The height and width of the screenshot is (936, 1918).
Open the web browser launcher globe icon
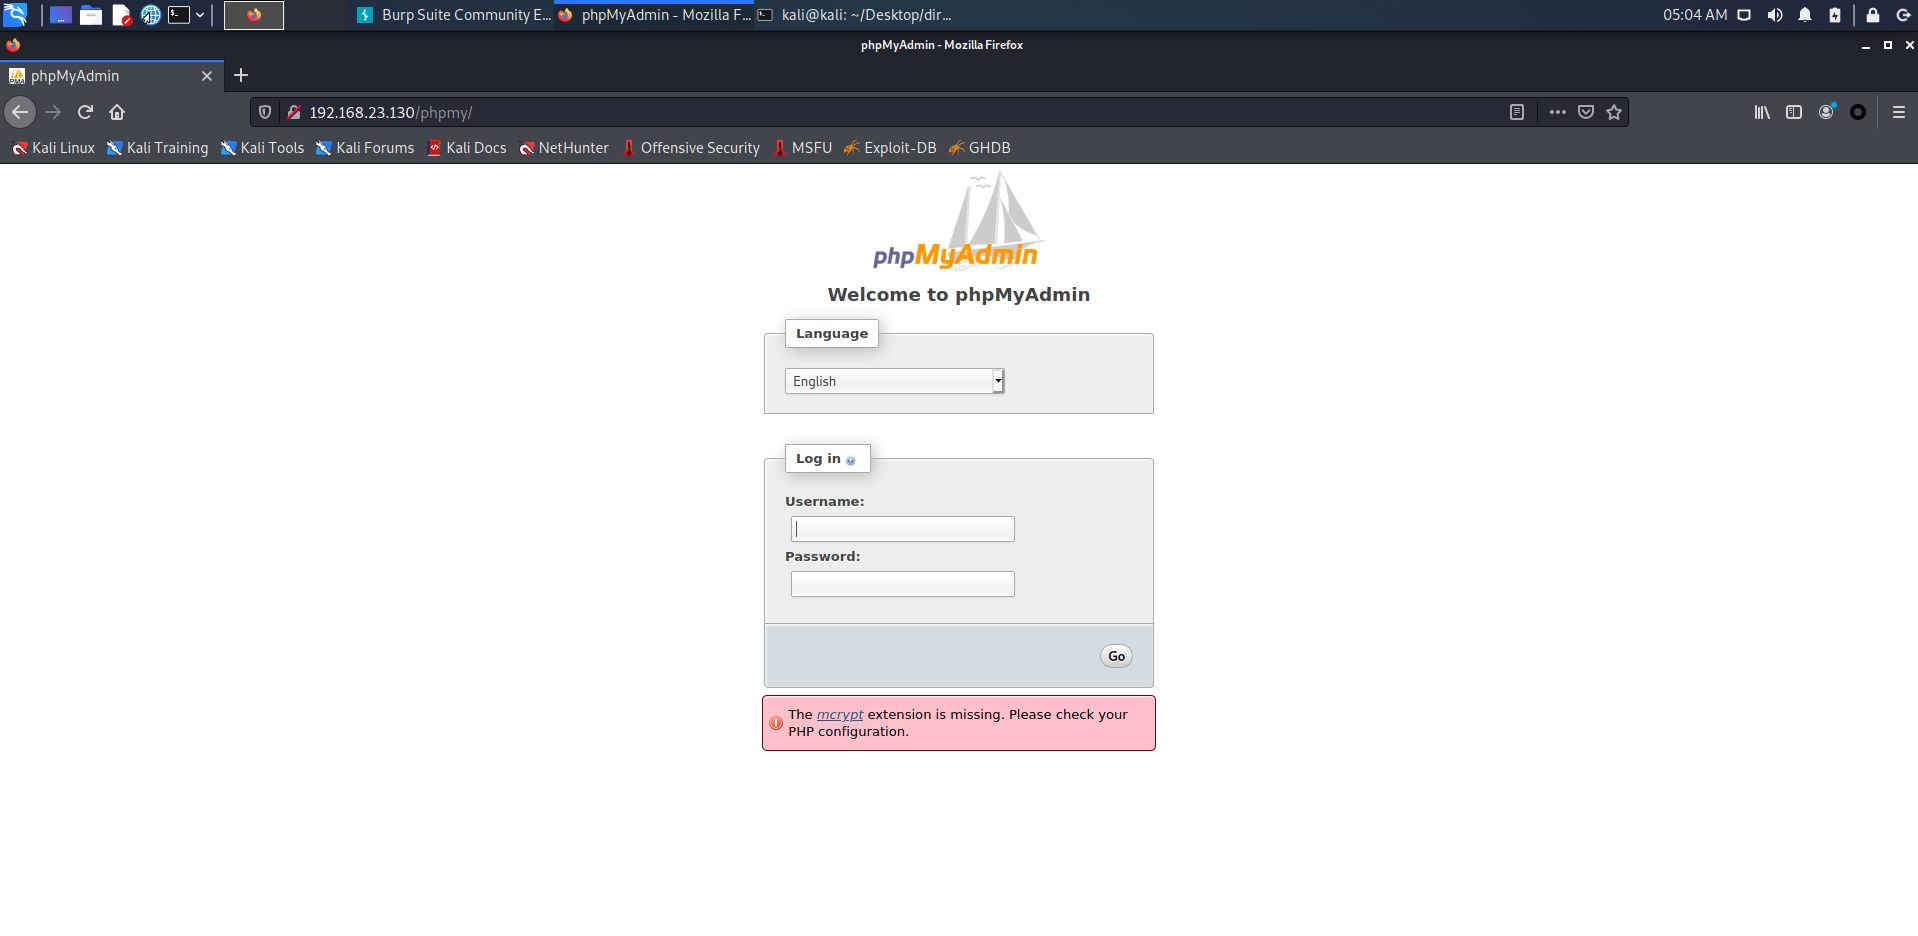[150, 15]
